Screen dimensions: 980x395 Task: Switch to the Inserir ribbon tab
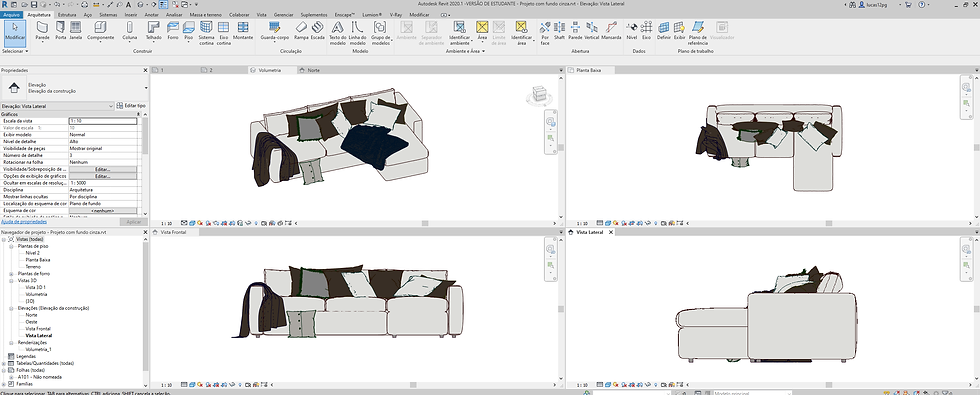(131, 14)
